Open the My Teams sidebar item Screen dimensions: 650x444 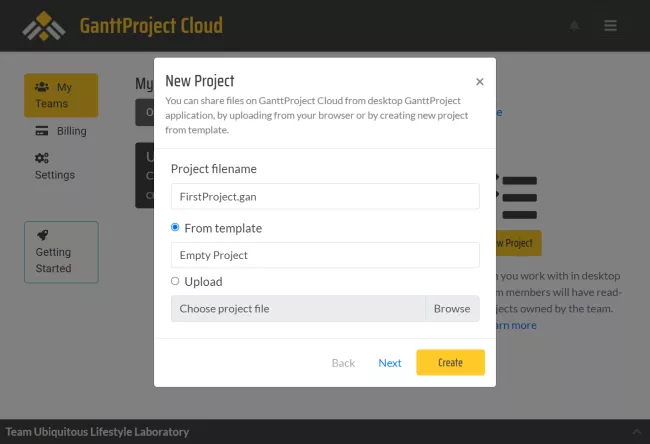pos(61,95)
